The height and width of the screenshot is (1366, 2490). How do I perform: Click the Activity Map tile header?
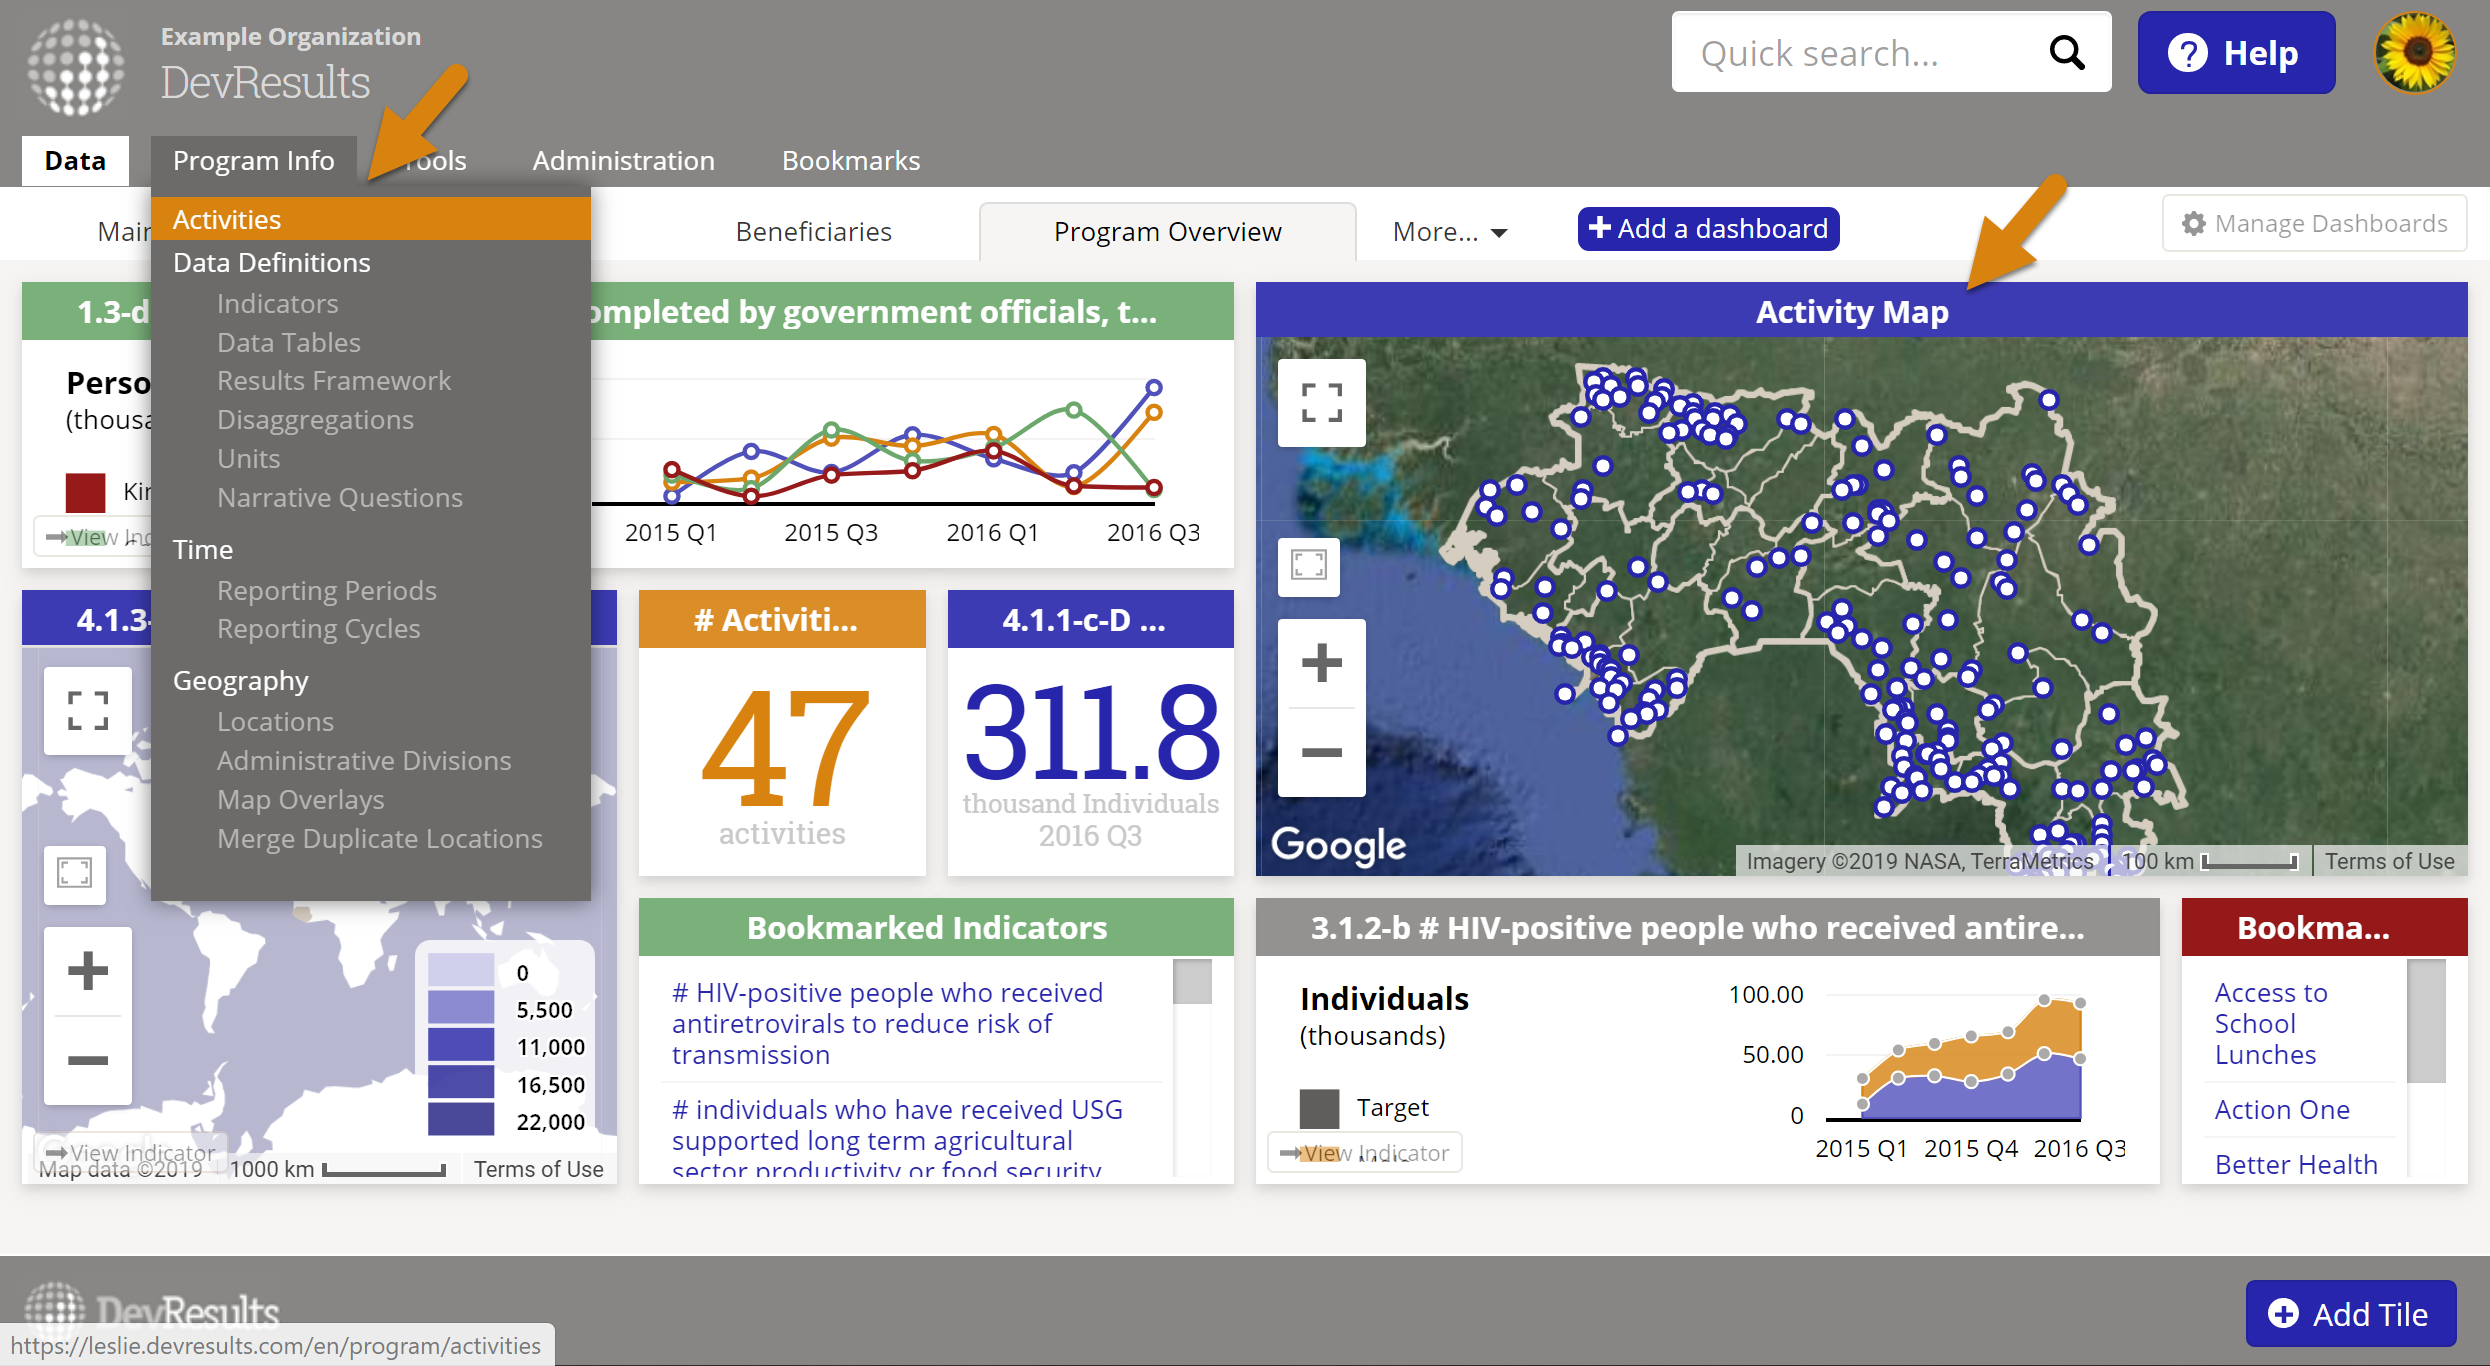pos(1861,311)
